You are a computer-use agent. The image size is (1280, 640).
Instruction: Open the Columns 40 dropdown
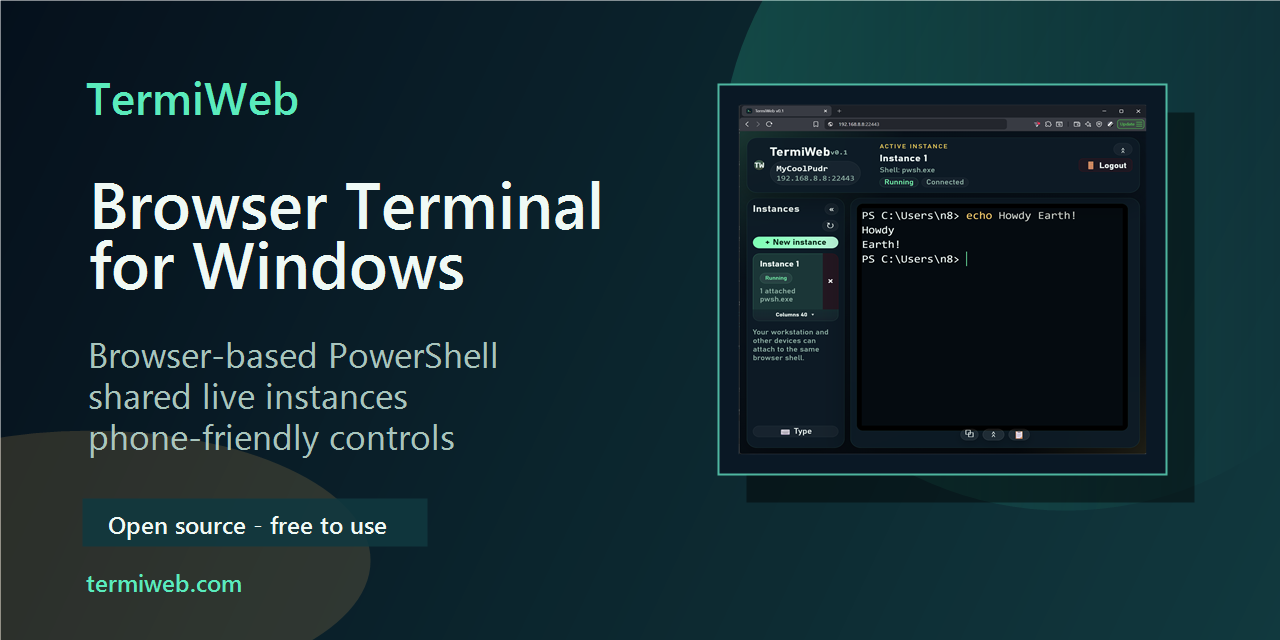794,314
